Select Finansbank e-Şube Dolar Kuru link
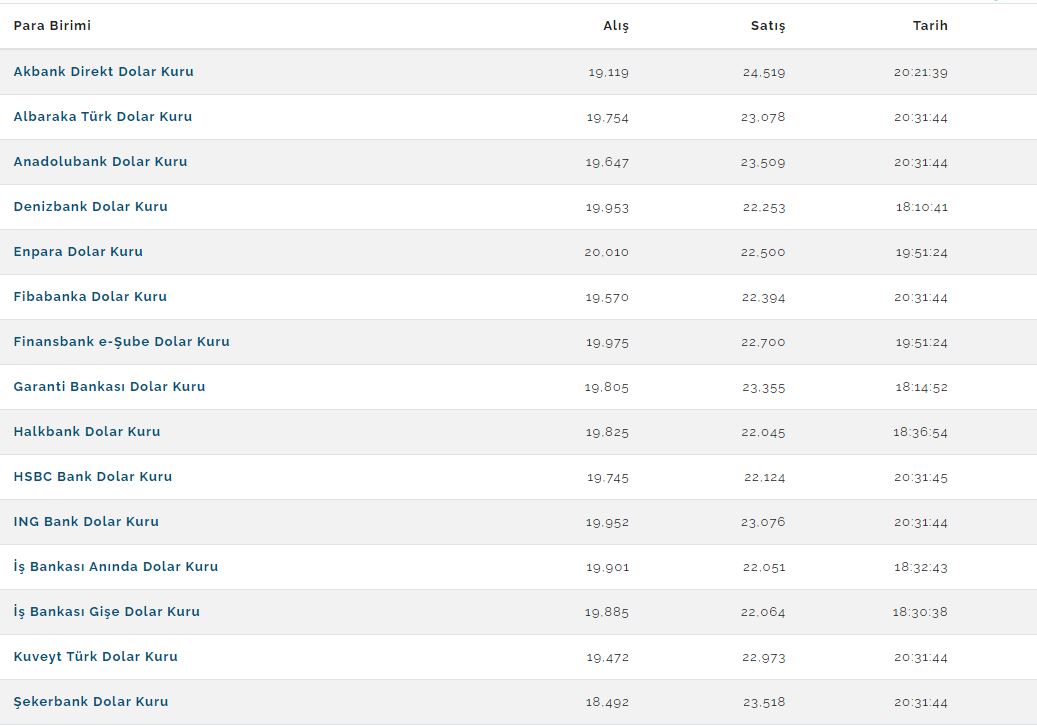The image size is (1037, 726). (x=122, y=341)
